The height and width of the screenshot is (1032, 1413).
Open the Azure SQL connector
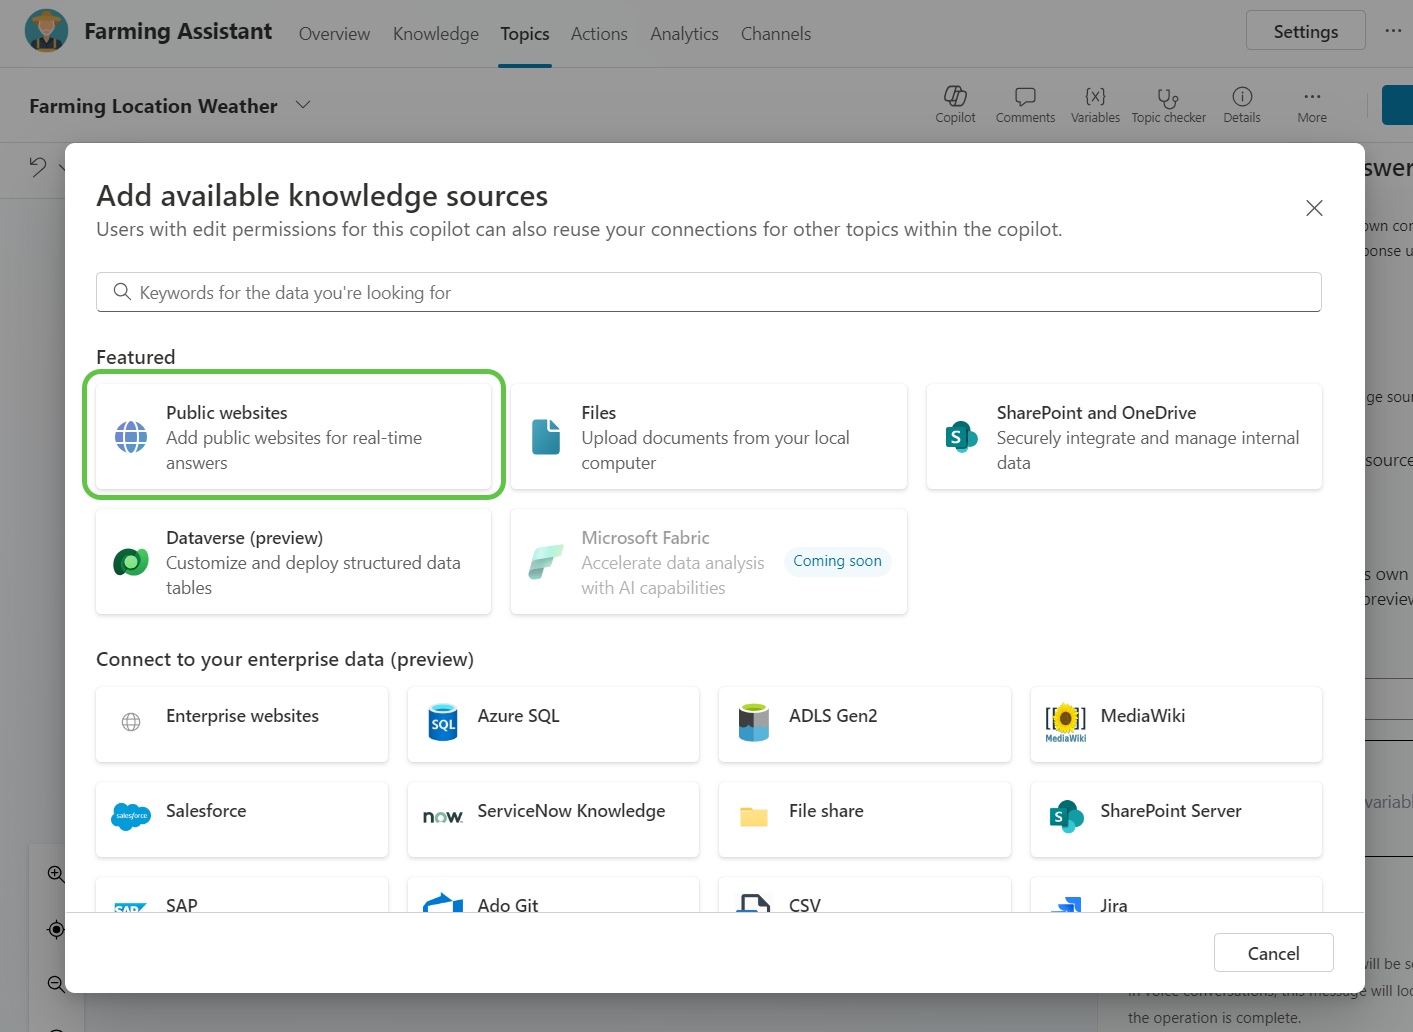[553, 724]
